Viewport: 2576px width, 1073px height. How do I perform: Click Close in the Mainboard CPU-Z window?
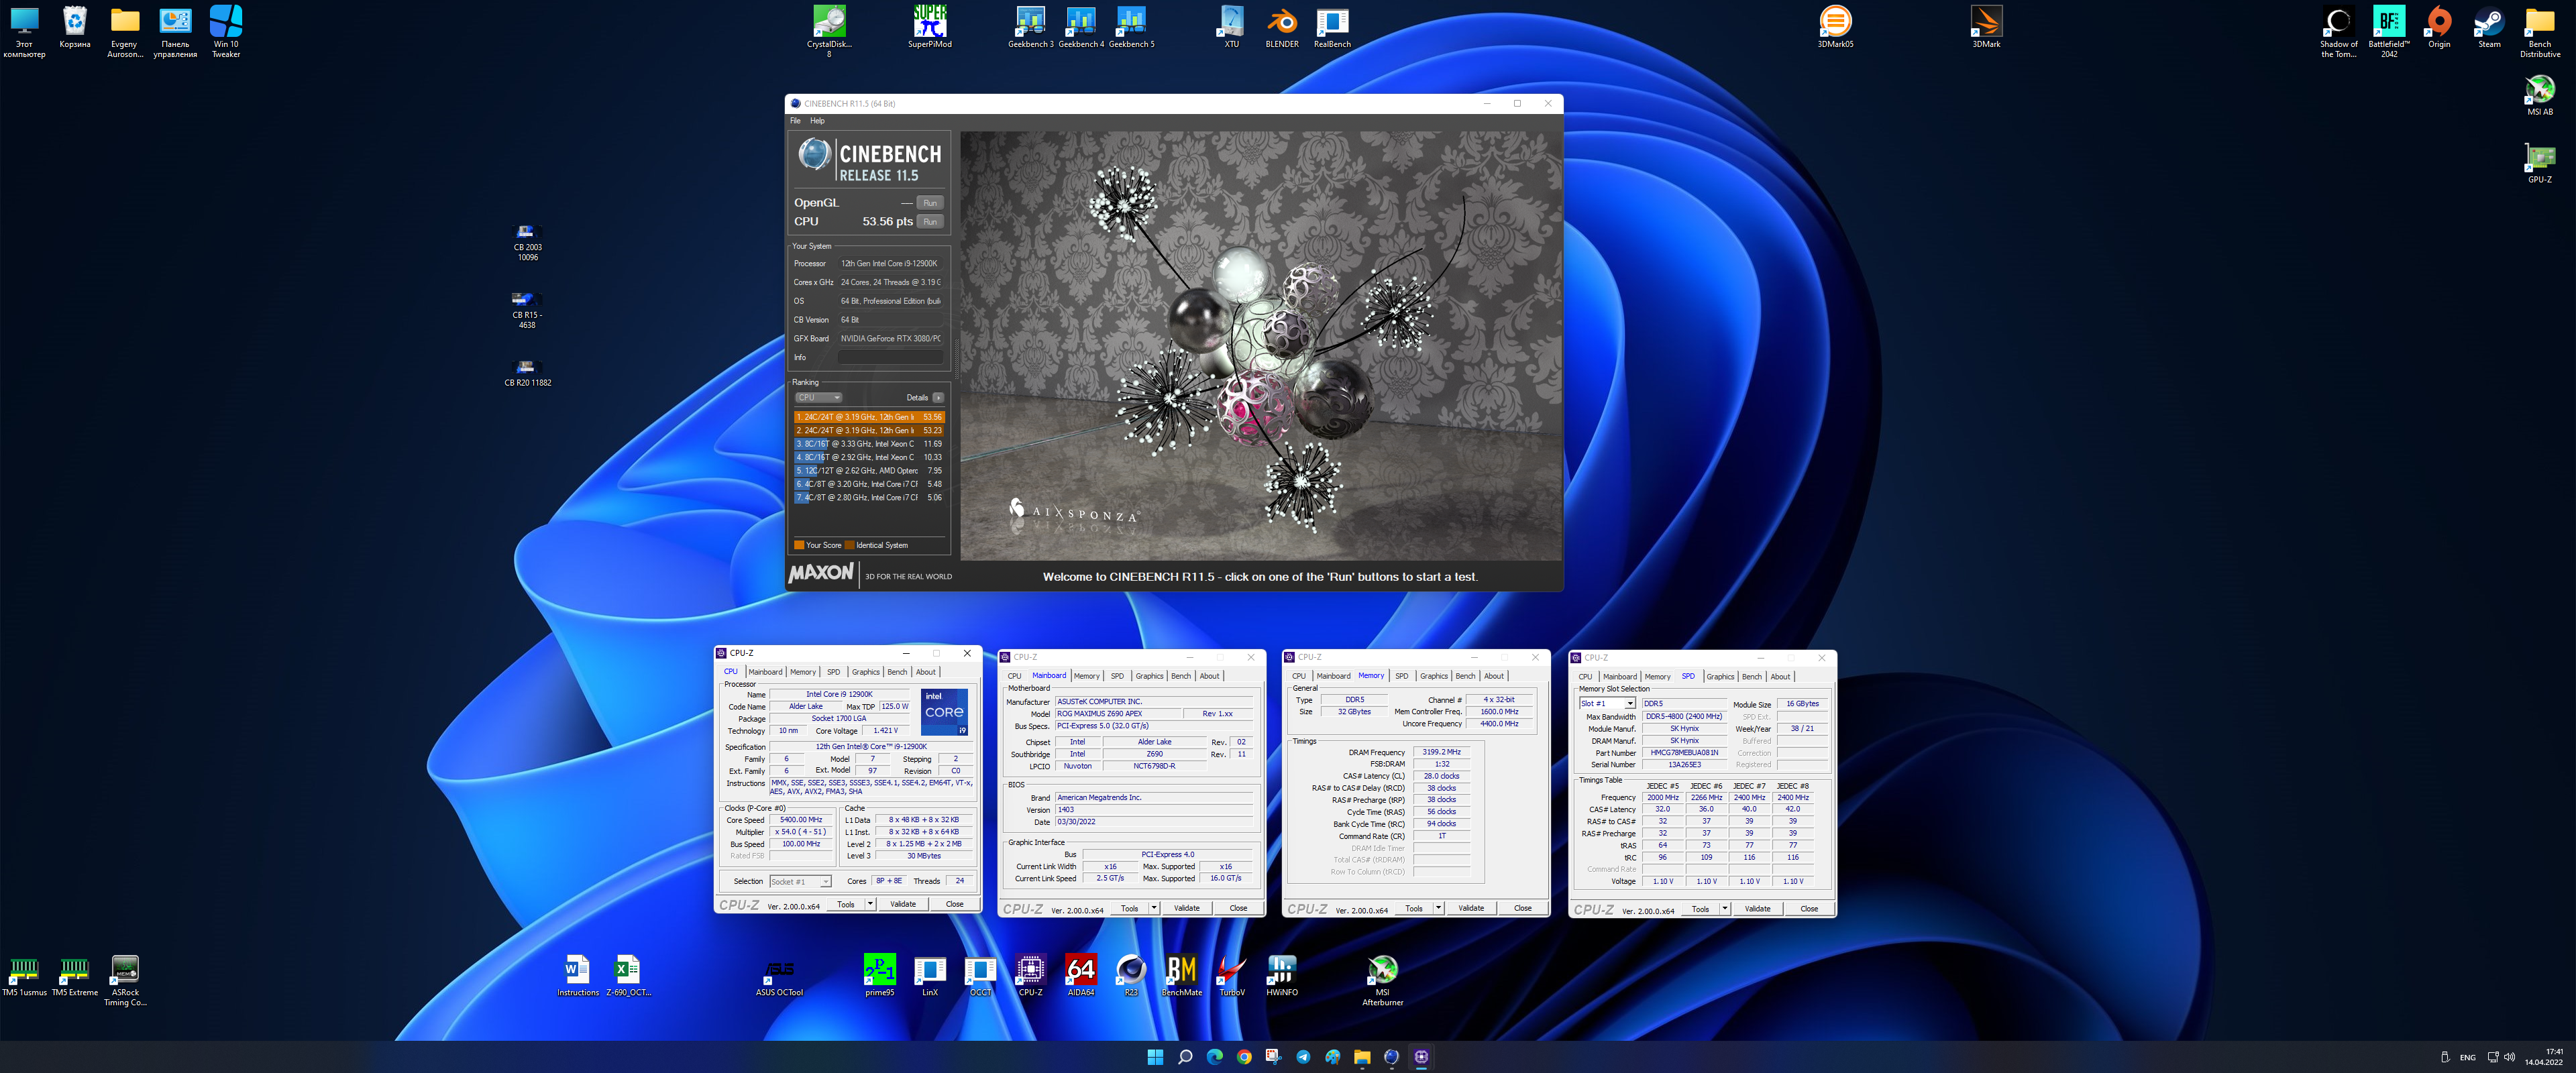tap(1238, 908)
